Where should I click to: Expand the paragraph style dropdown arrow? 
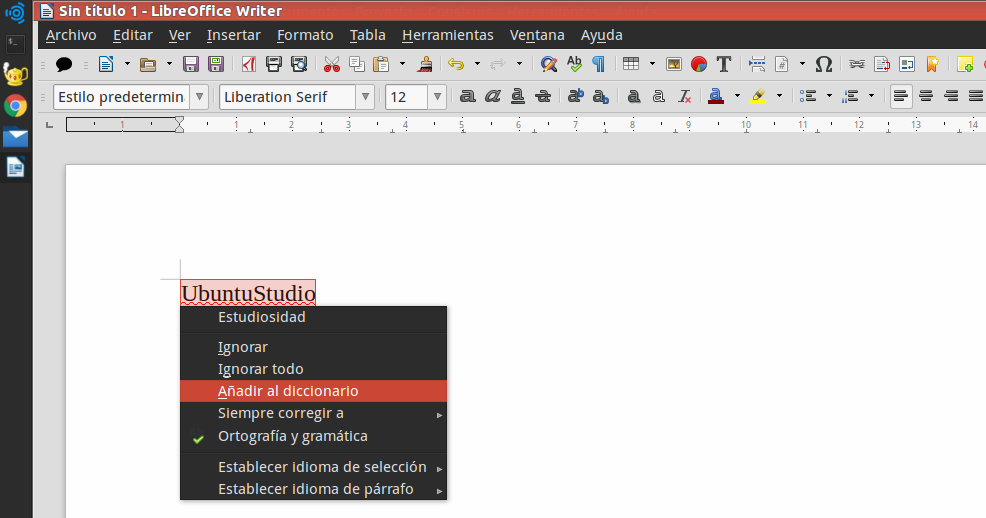point(199,97)
